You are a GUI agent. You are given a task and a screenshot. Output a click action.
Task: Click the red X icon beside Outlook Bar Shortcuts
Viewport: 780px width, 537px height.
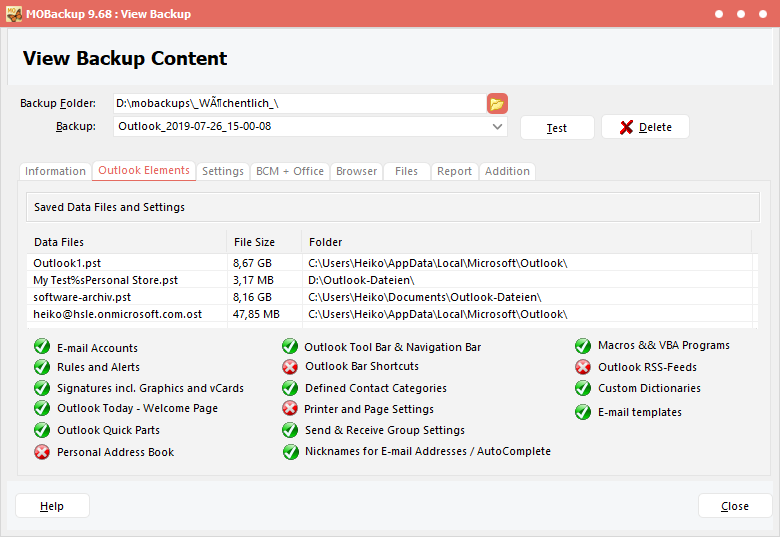290,367
